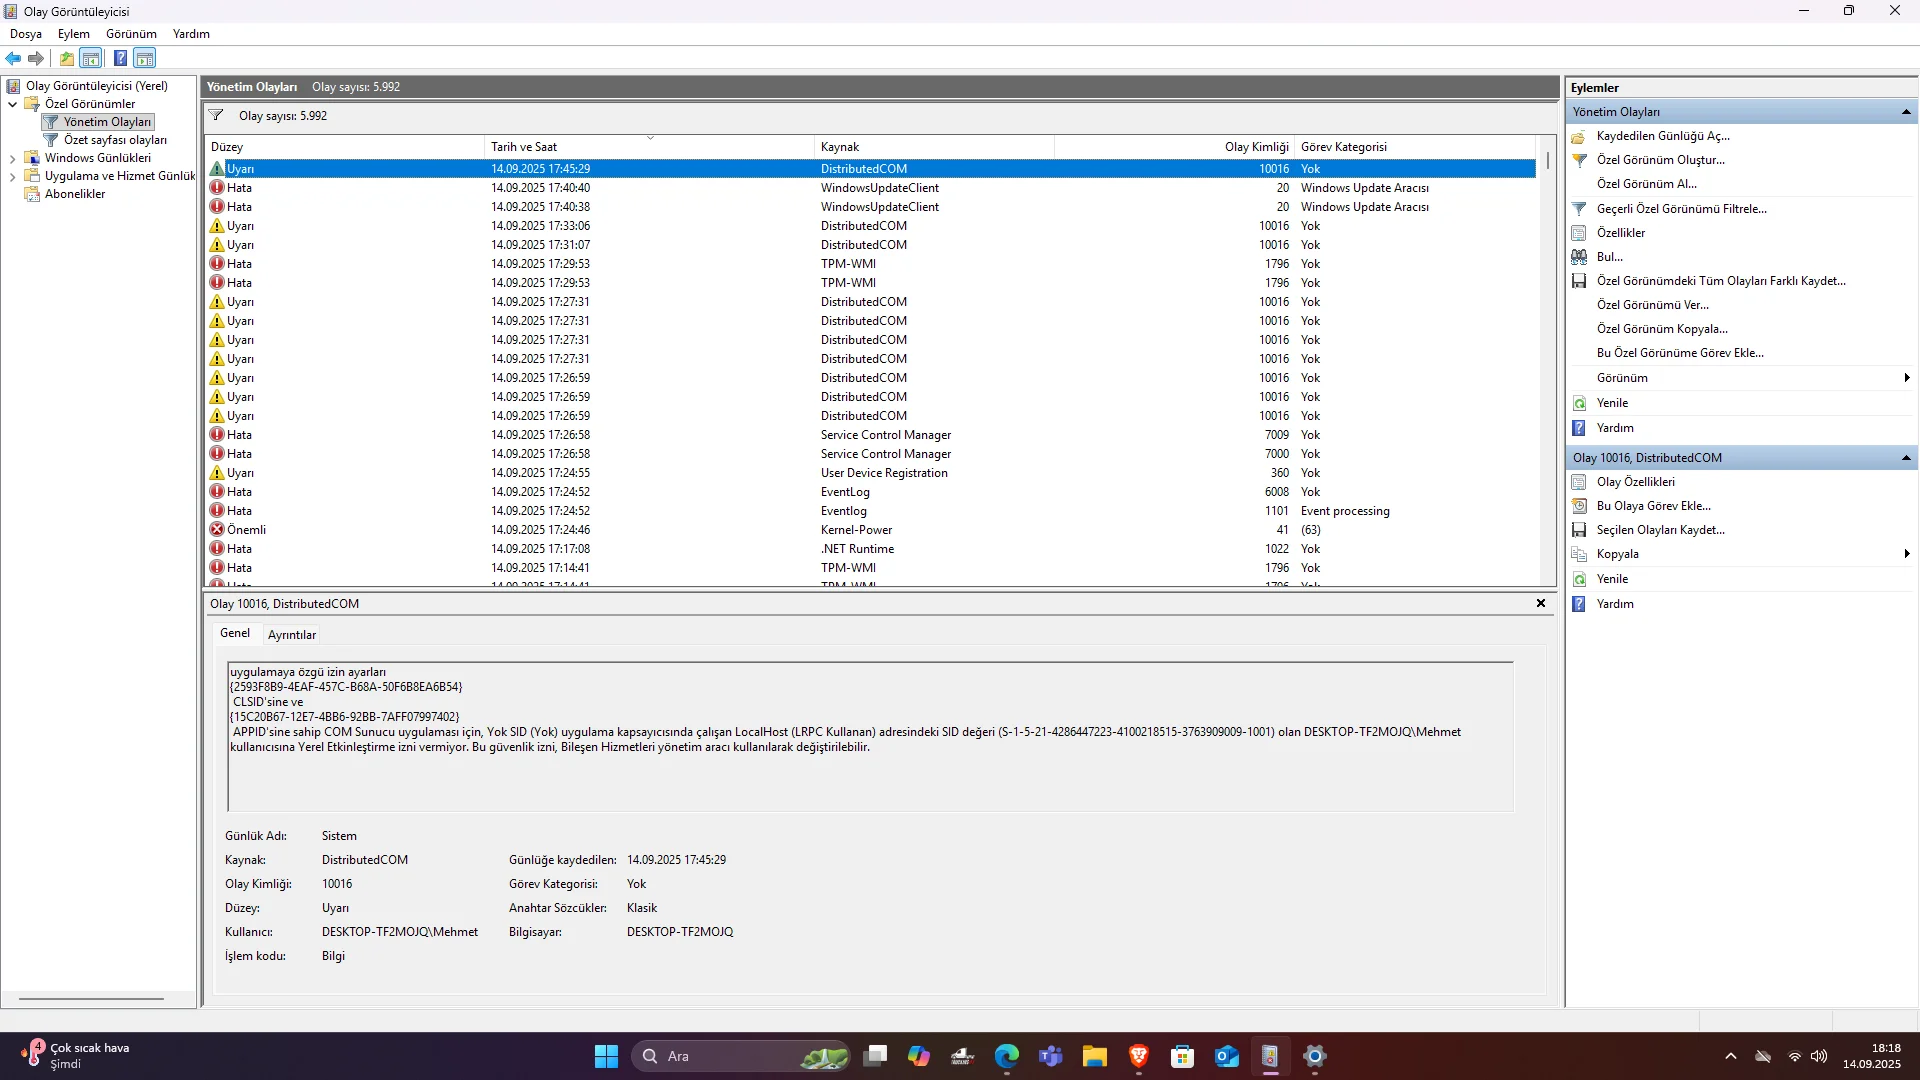Click the Seçilen Olayları Kaydet disk icon
Image resolution: width=1920 pixels, height=1080 pixels.
[x=1579, y=530]
